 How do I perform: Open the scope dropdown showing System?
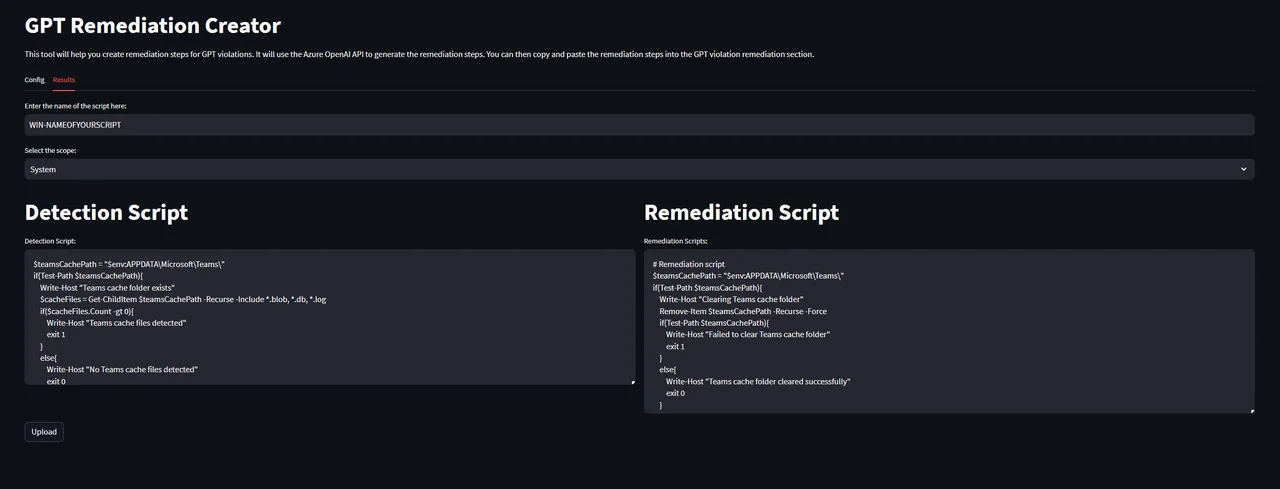639,169
